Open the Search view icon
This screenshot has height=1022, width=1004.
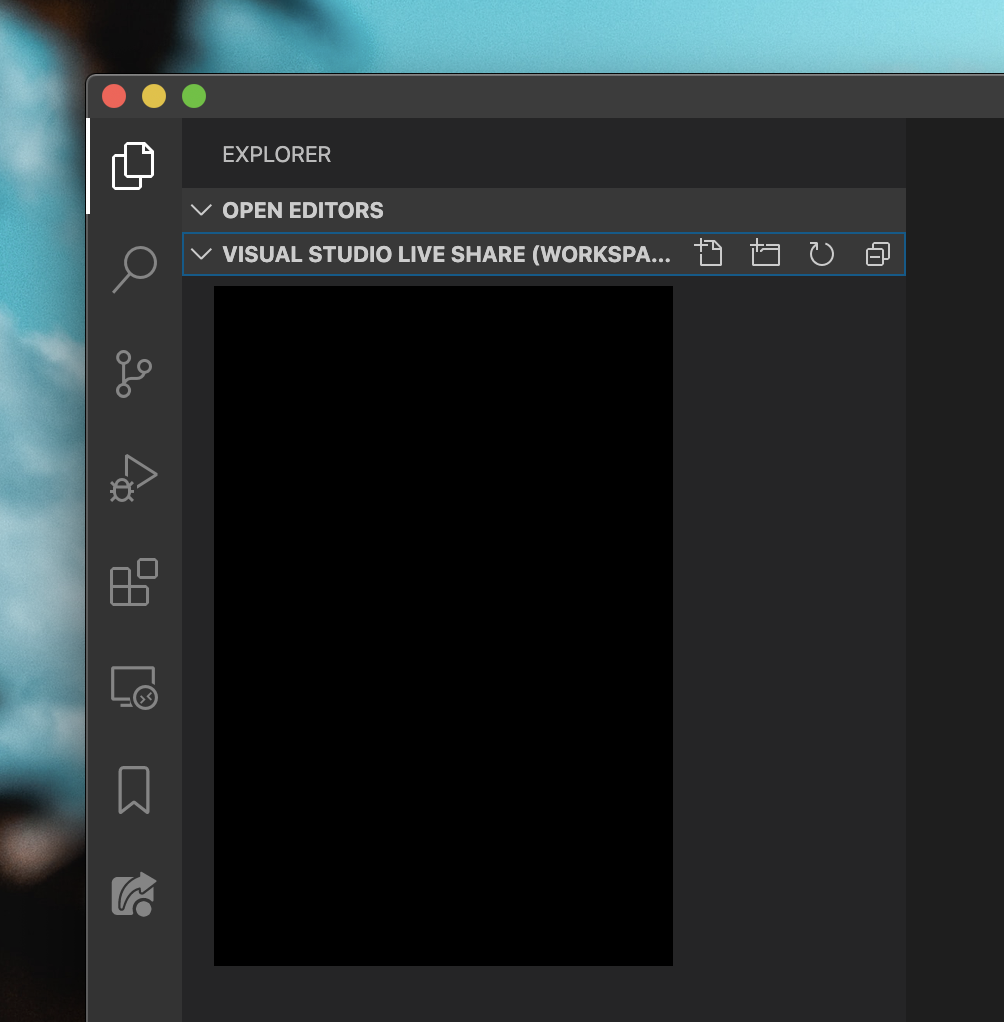[134, 269]
